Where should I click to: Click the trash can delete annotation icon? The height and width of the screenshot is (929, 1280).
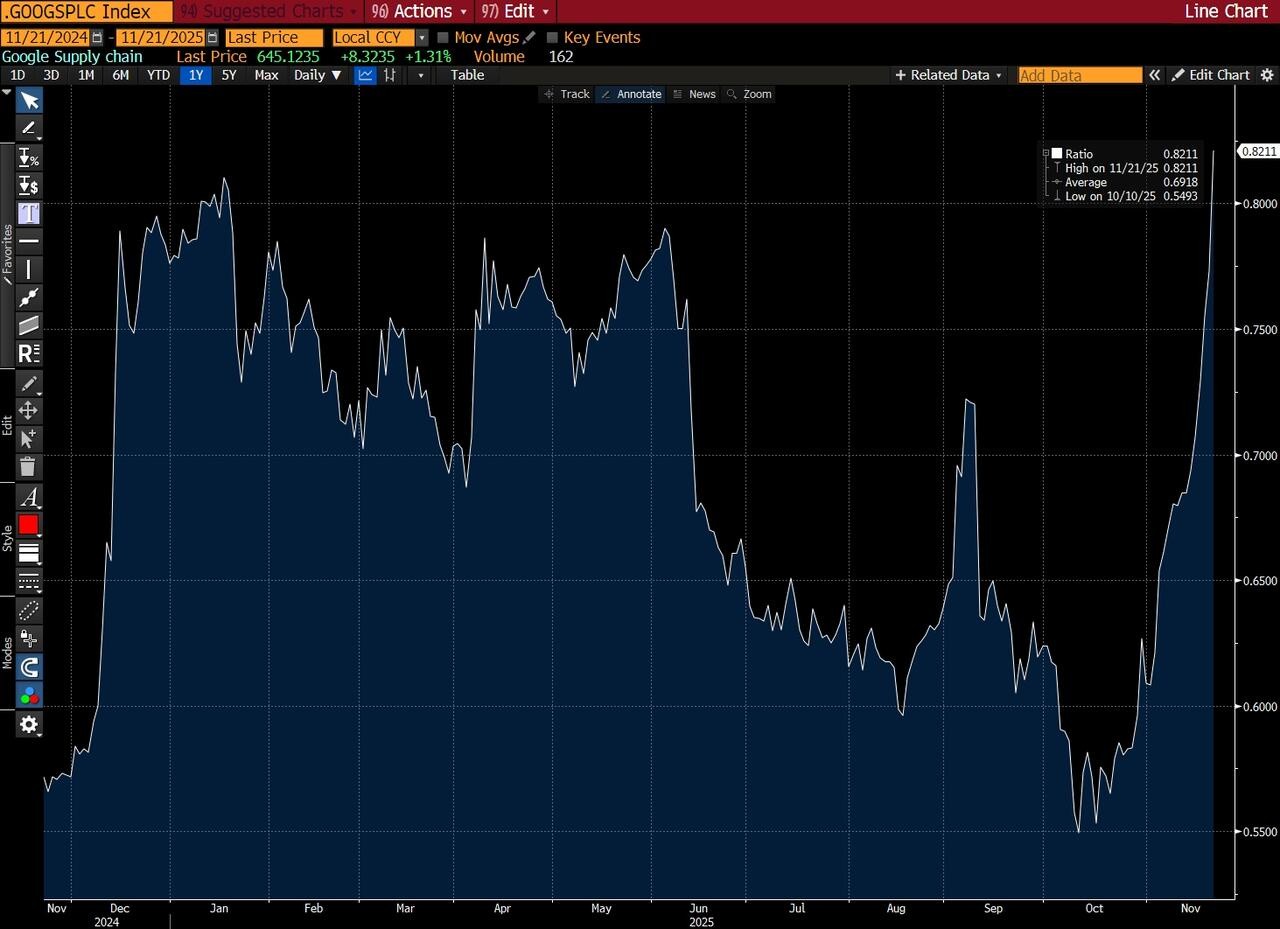pyautogui.click(x=29, y=466)
